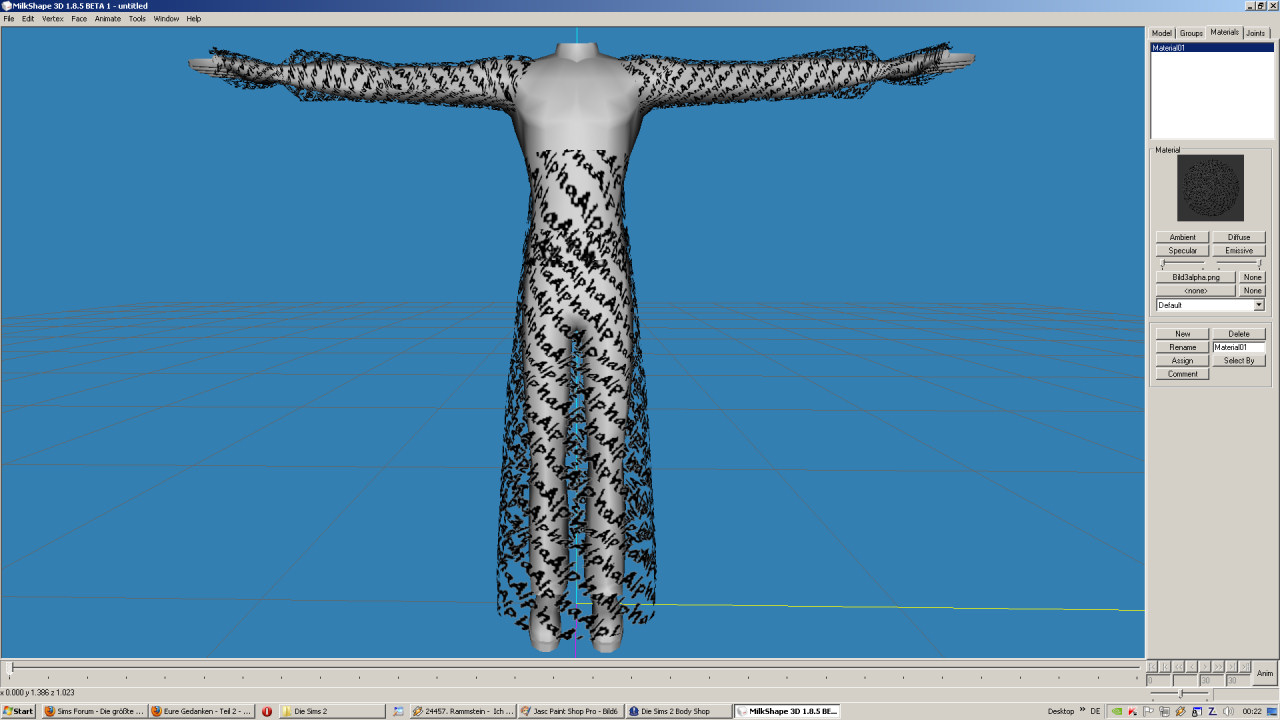Switch to the Joints tab

point(1255,33)
